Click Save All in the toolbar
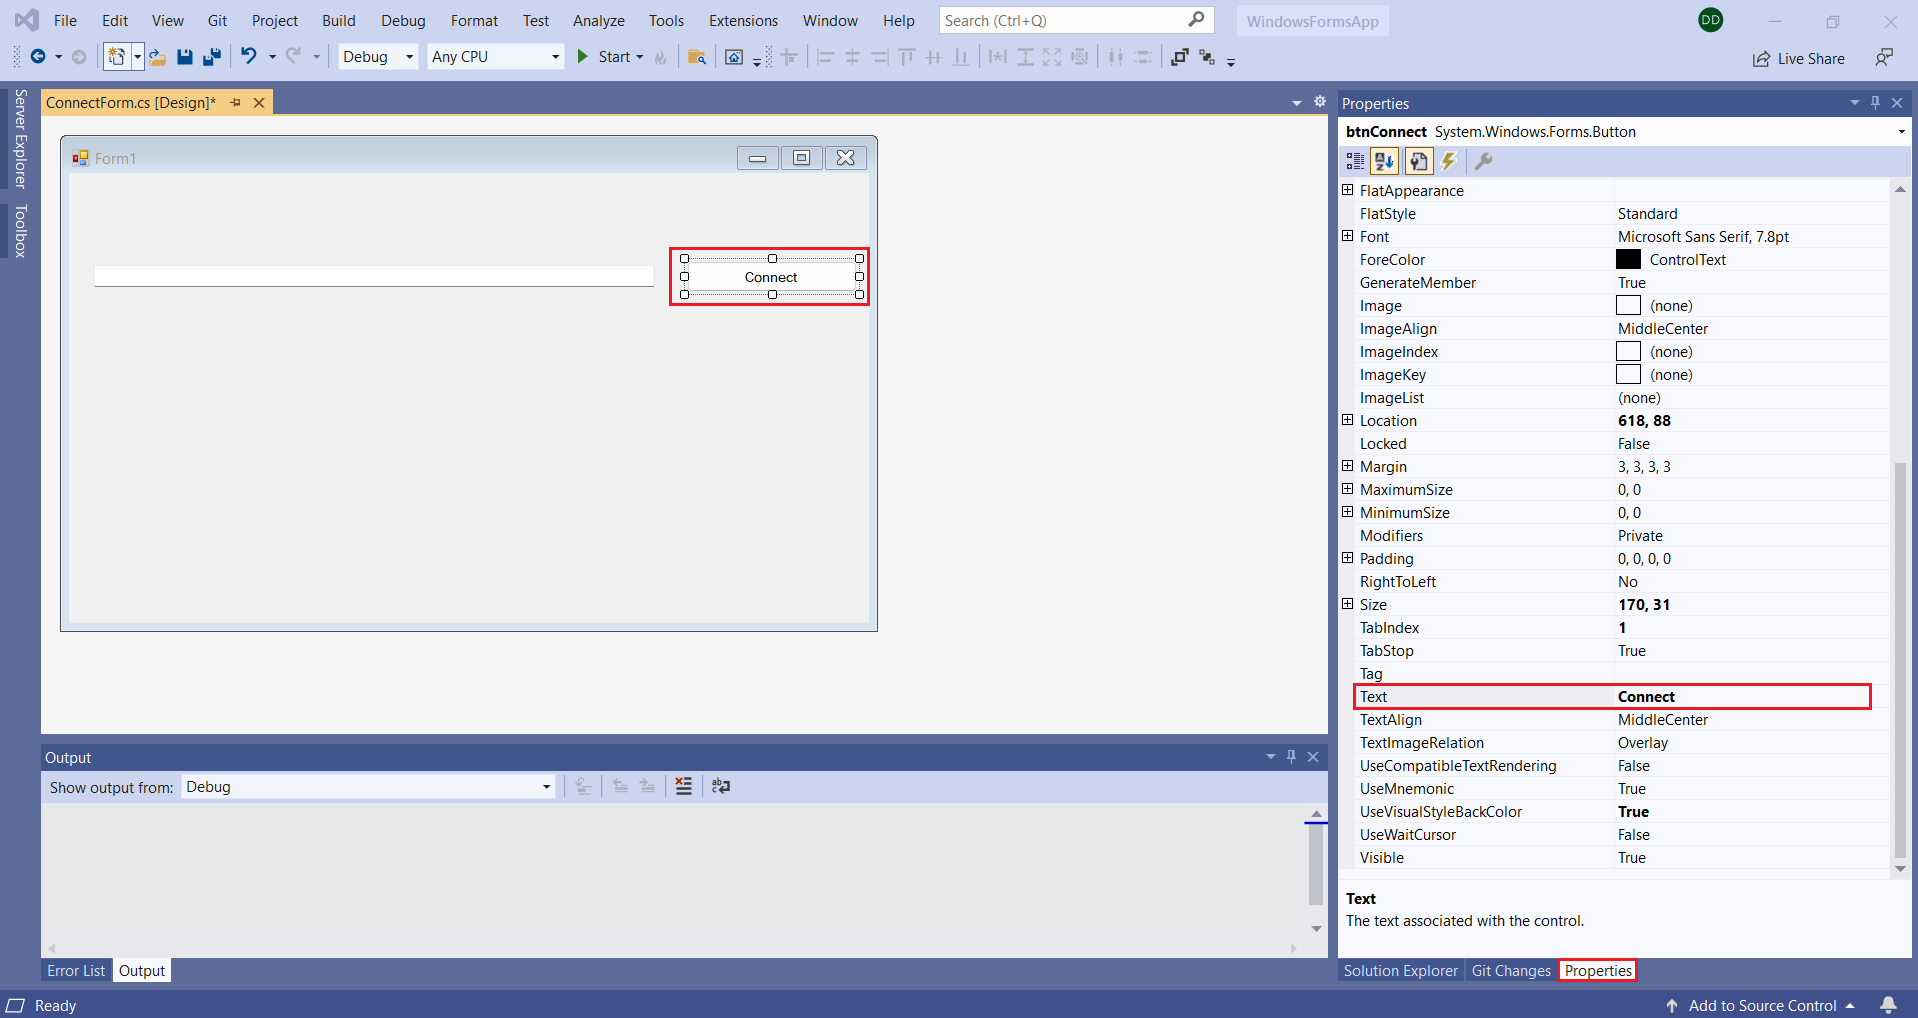1918x1018 pixels. (212, 57)
